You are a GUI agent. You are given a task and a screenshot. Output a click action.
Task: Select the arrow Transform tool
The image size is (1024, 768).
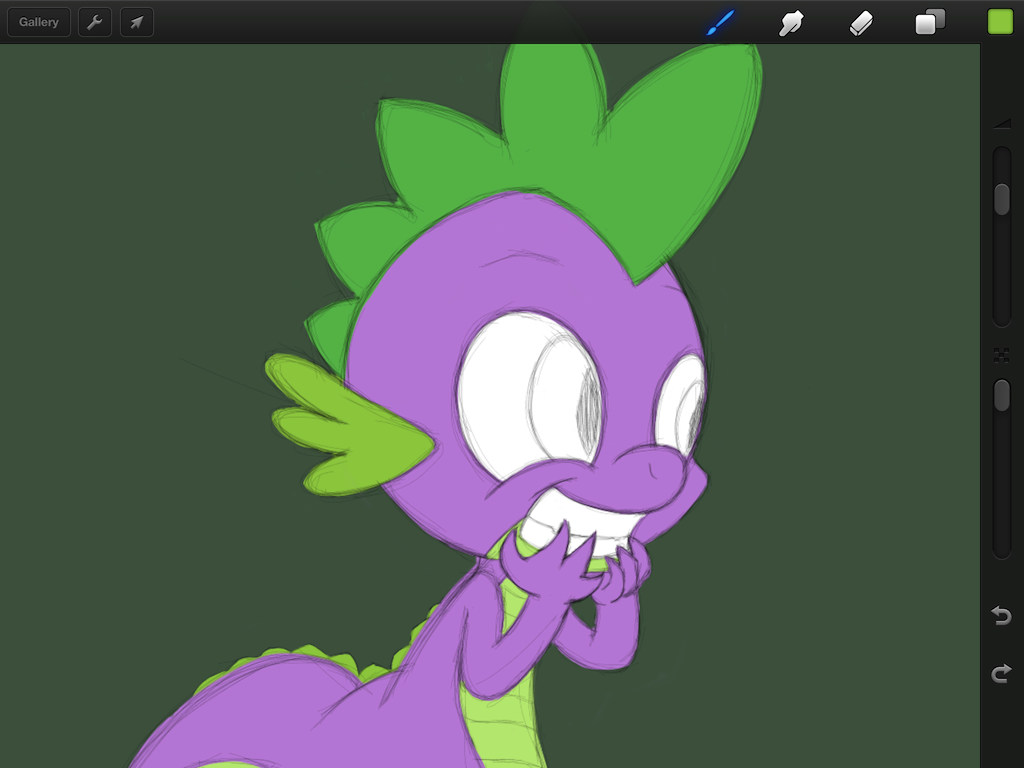(137, 22)
